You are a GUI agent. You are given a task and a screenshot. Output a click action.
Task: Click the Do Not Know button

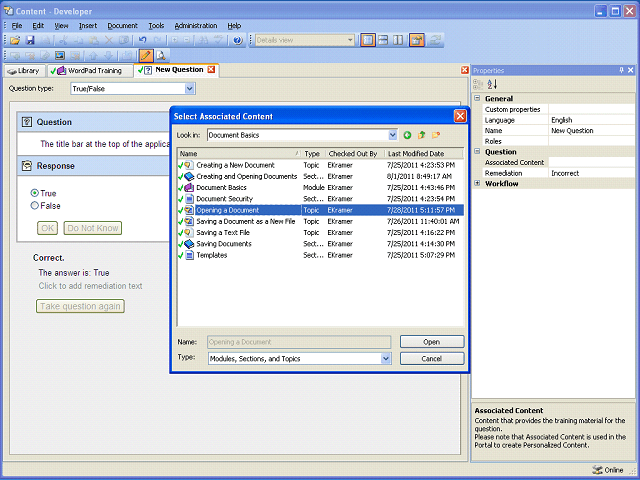tap(93, 228)
